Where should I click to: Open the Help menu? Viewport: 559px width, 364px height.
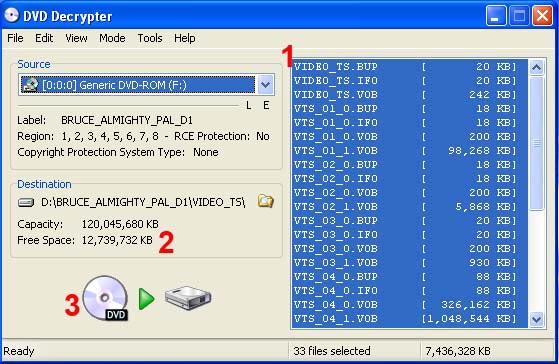185,38
